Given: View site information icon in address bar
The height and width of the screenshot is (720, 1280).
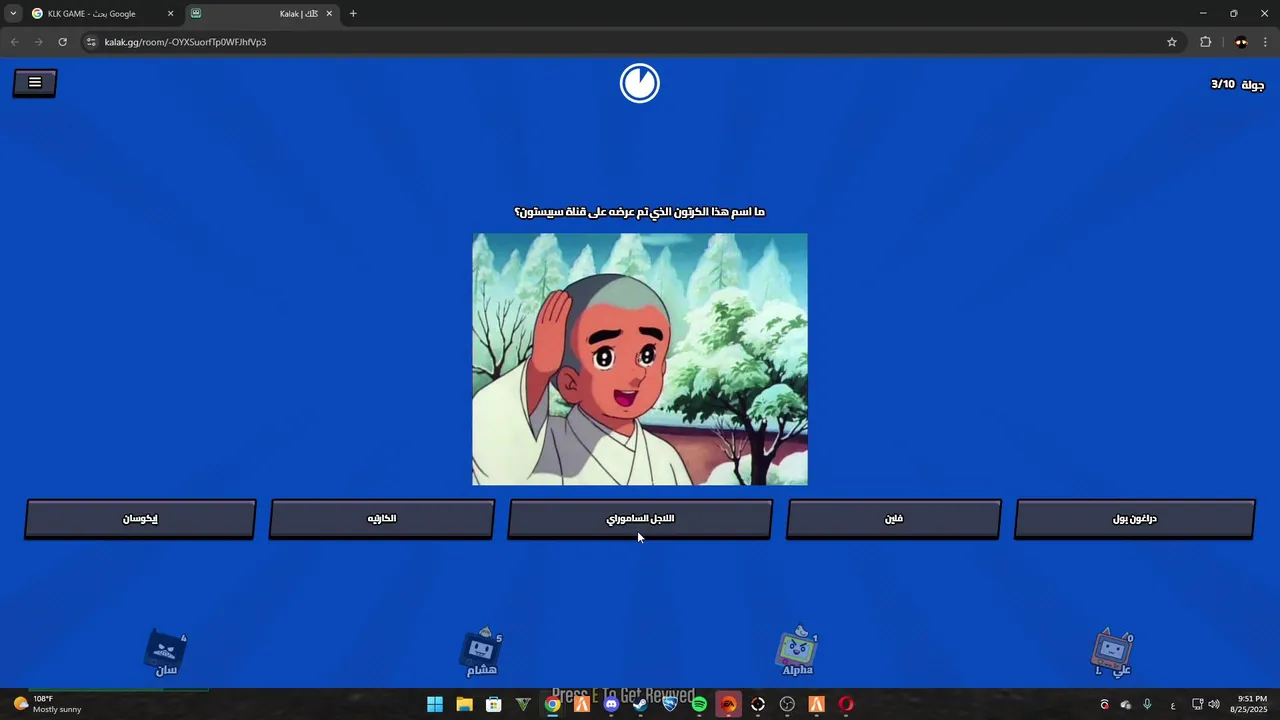Looking at the screenshot, I should tap(91, 42).
